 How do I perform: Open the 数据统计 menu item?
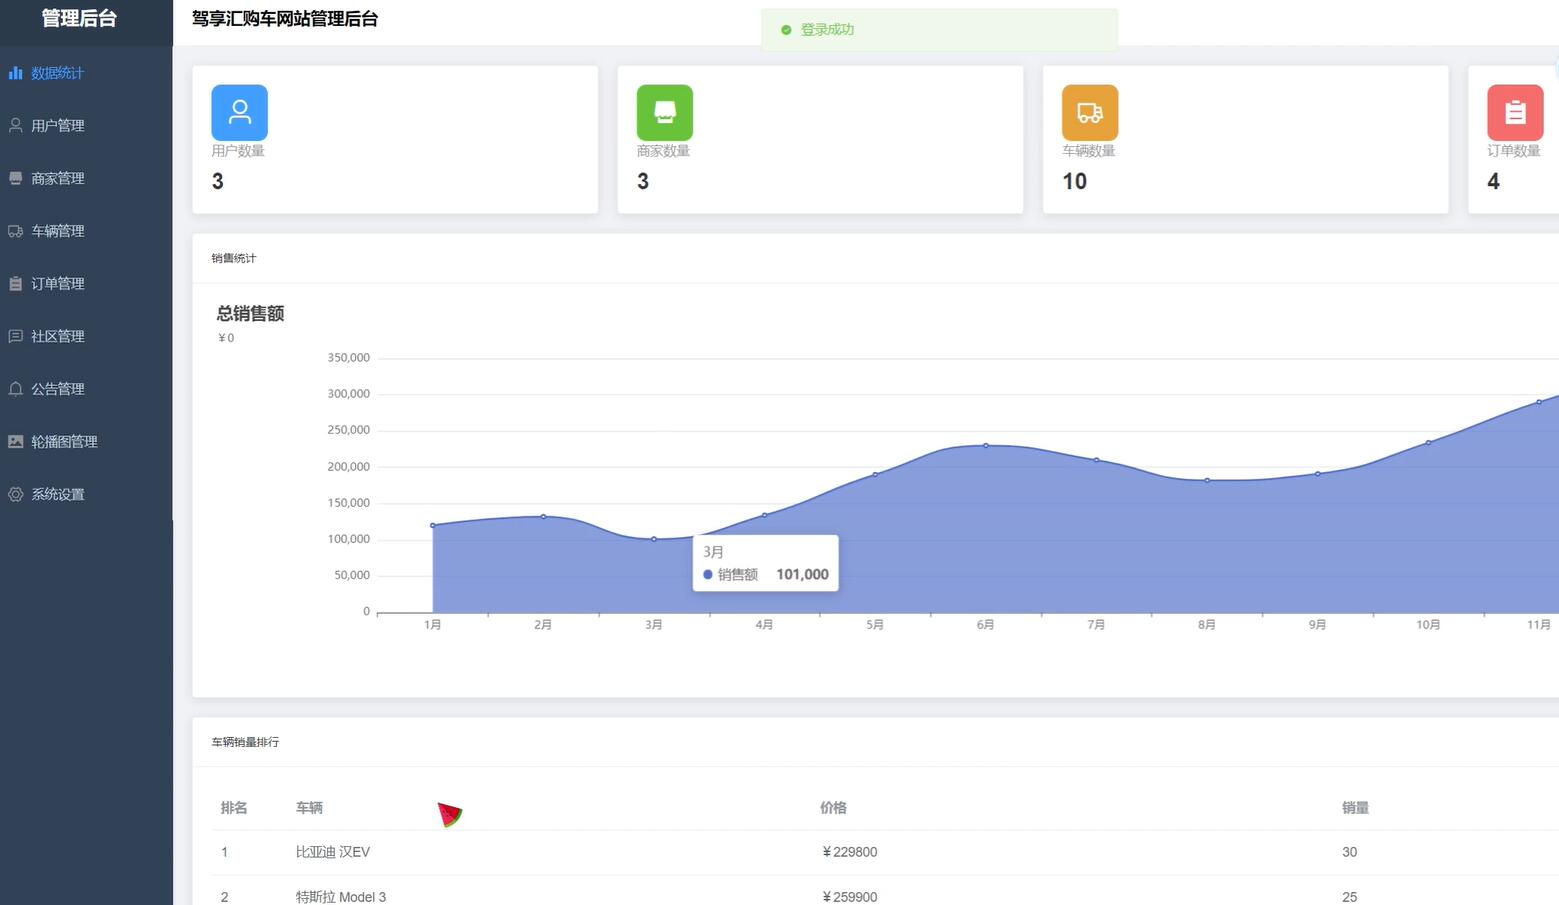pyautogui.click(x=86, y=73)
